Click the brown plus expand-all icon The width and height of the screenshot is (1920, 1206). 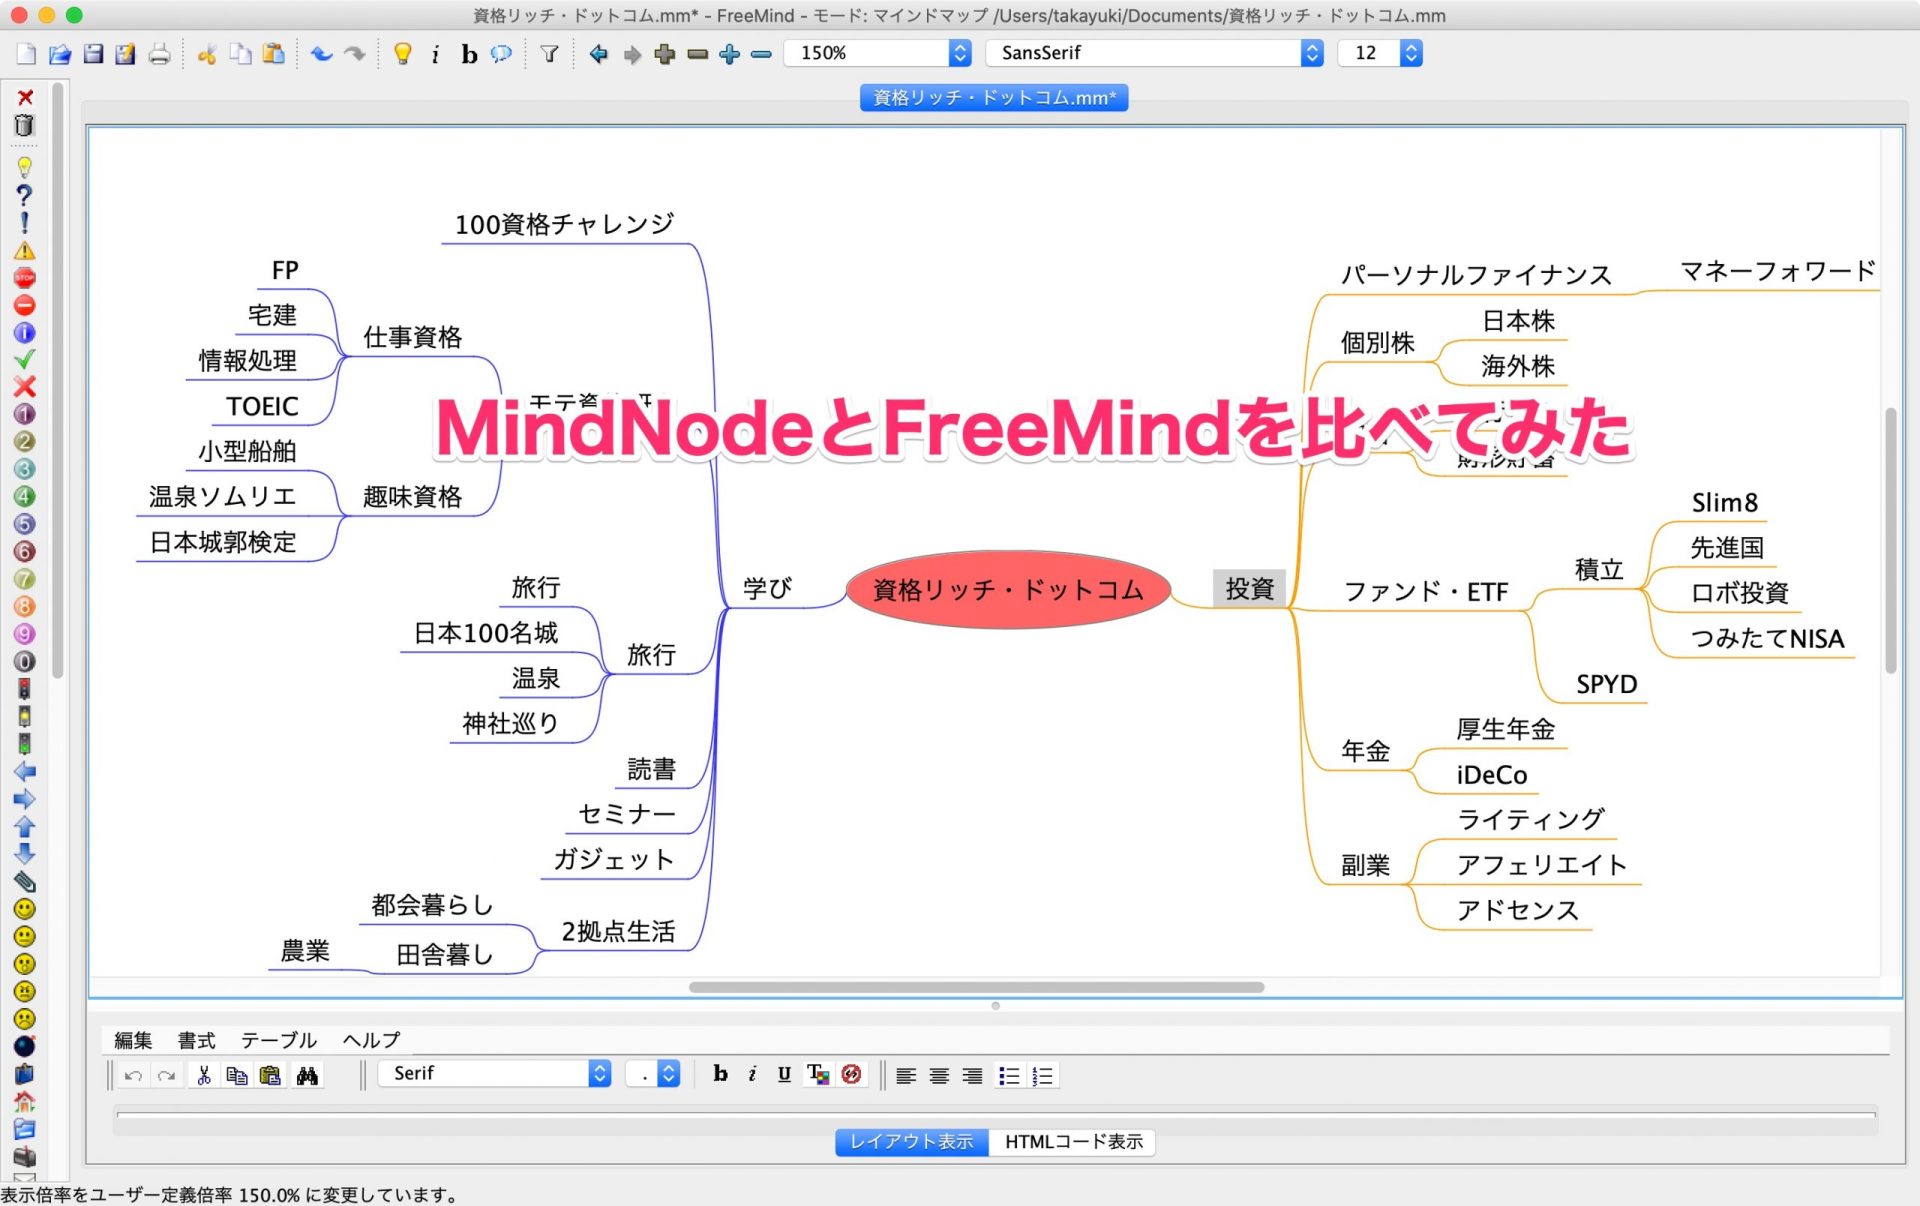coord(664,54)
